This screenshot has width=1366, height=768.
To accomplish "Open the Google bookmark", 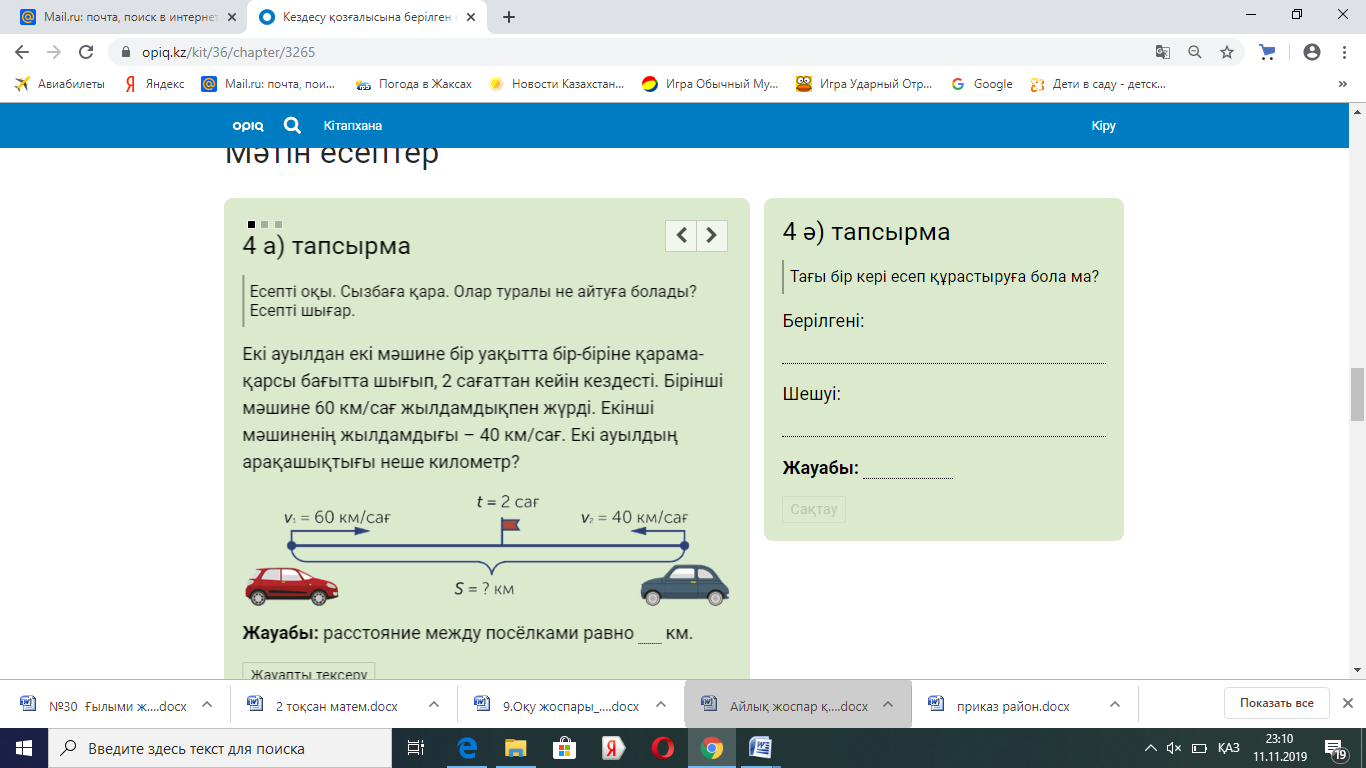I will [982, 84].
